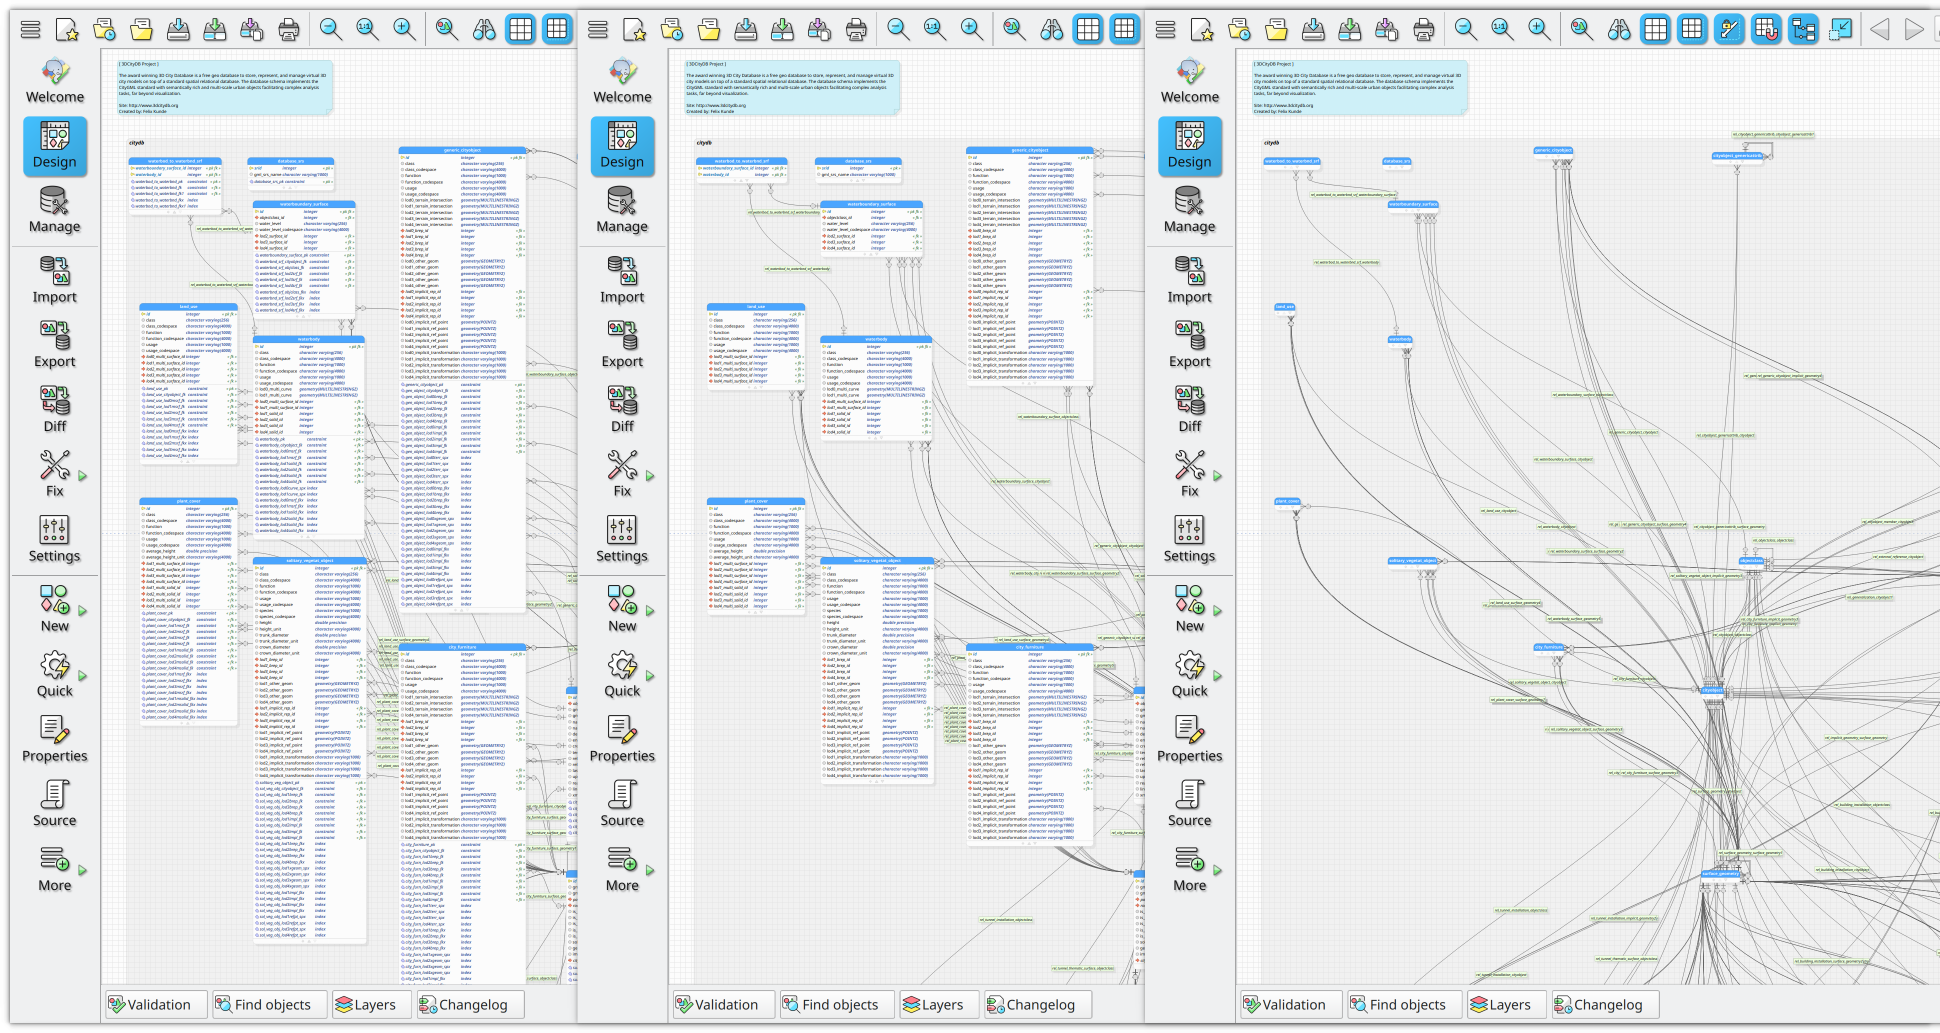Image resolution: width=1940 pixels, height=1033 pixels.
Task: Select the land_use table in middle panel canvas
Action: coord(756,345)
